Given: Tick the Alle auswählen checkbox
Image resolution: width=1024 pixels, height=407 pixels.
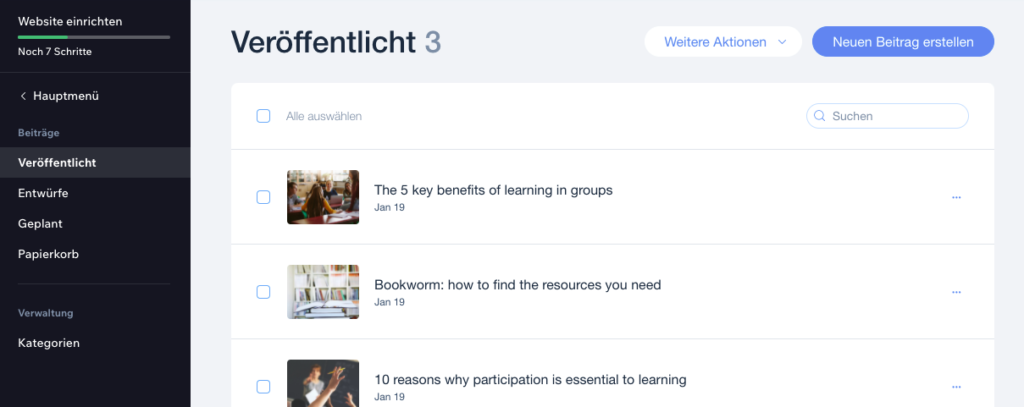Looking at the screenshot, I should [x=264, y=116].
